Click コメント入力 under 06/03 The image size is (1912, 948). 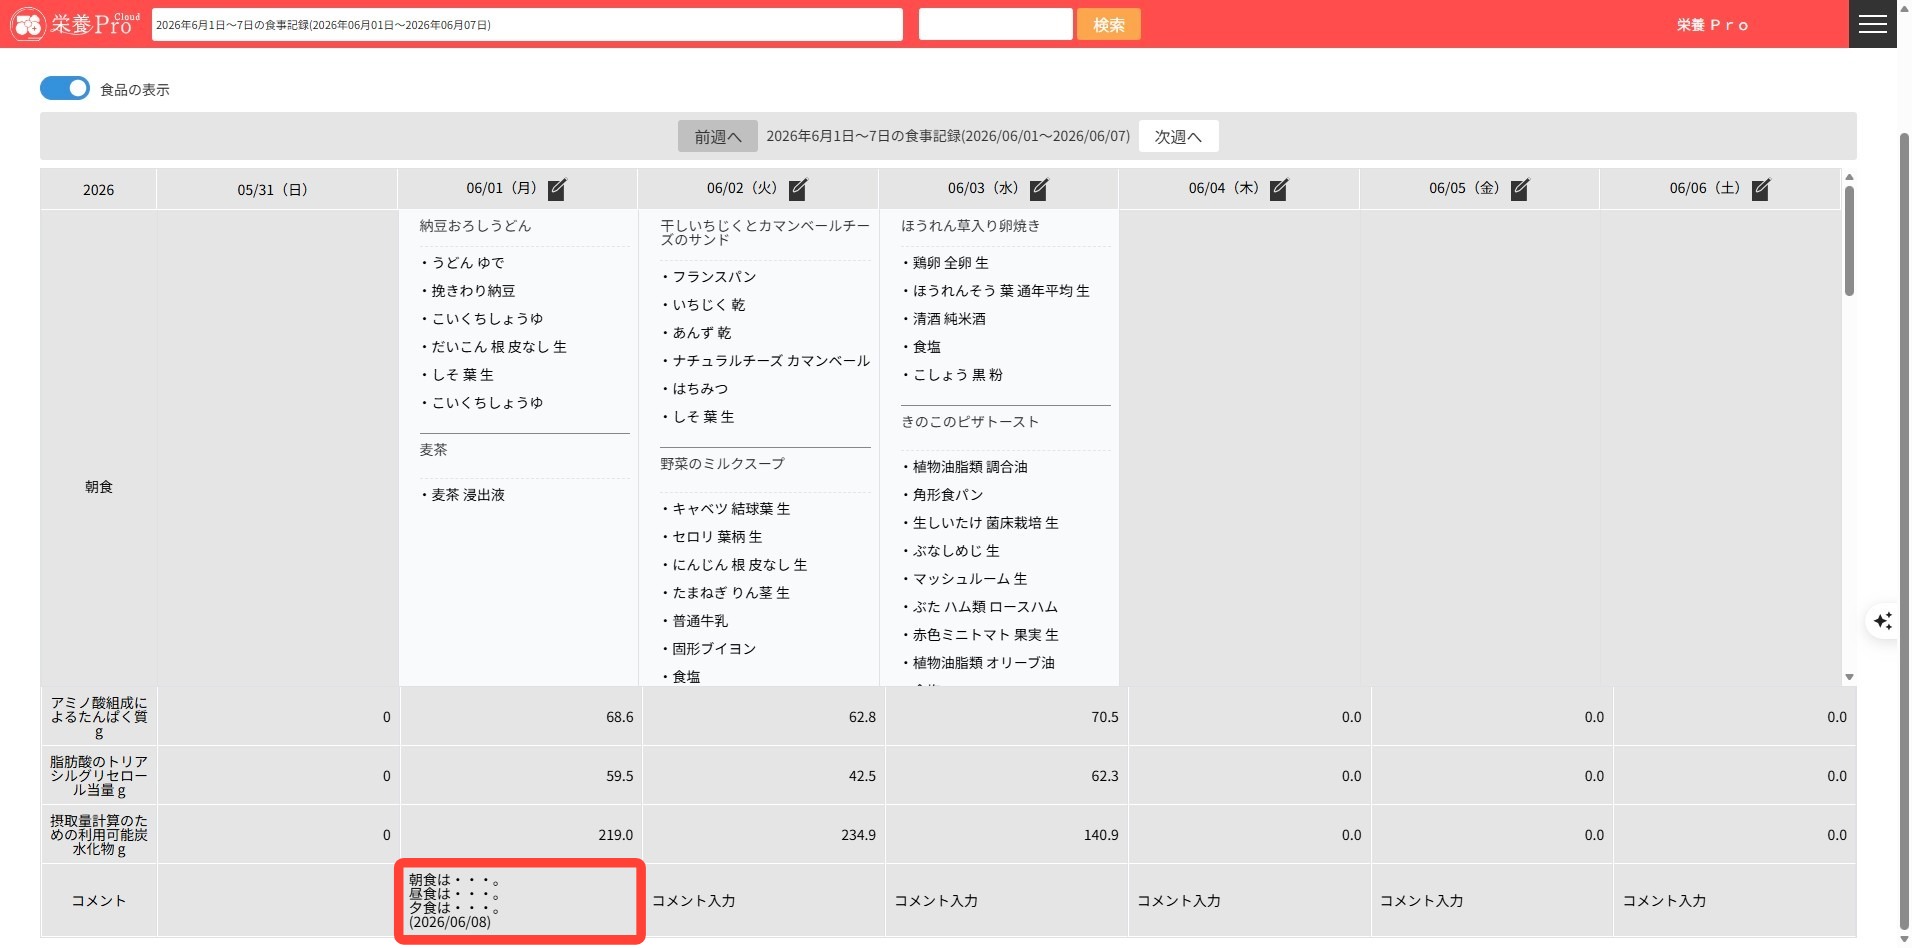pyautogui.click(x=936, y=901)
